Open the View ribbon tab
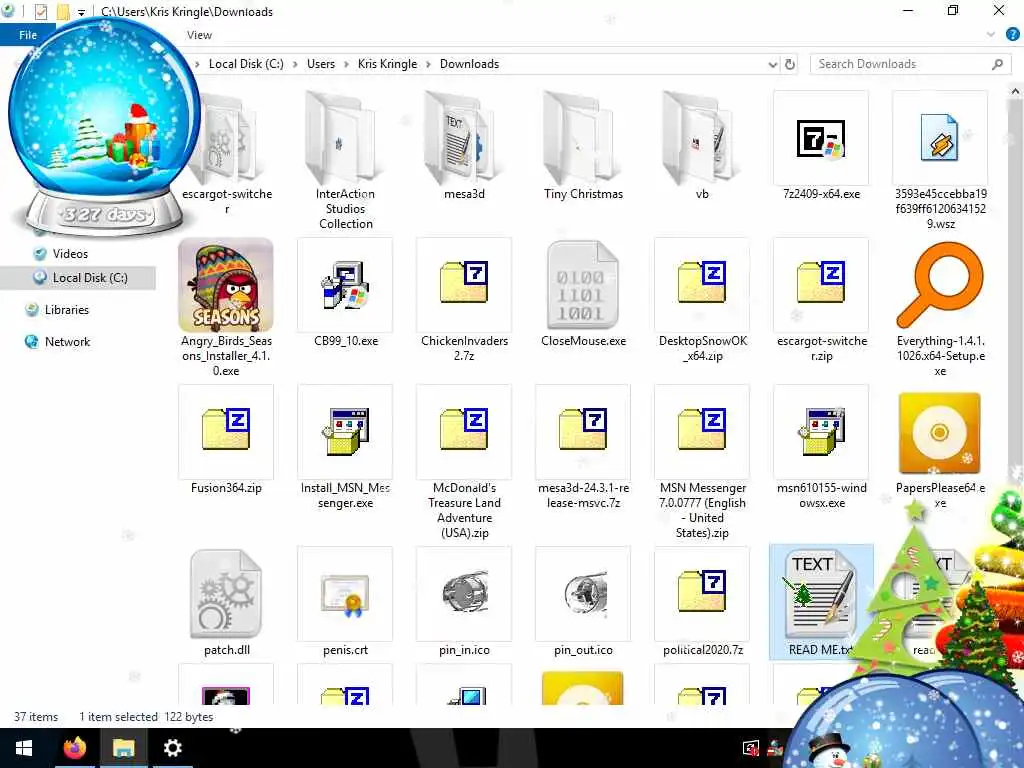The height and width of the screenshot is (768, 1024). click(199, 35)
